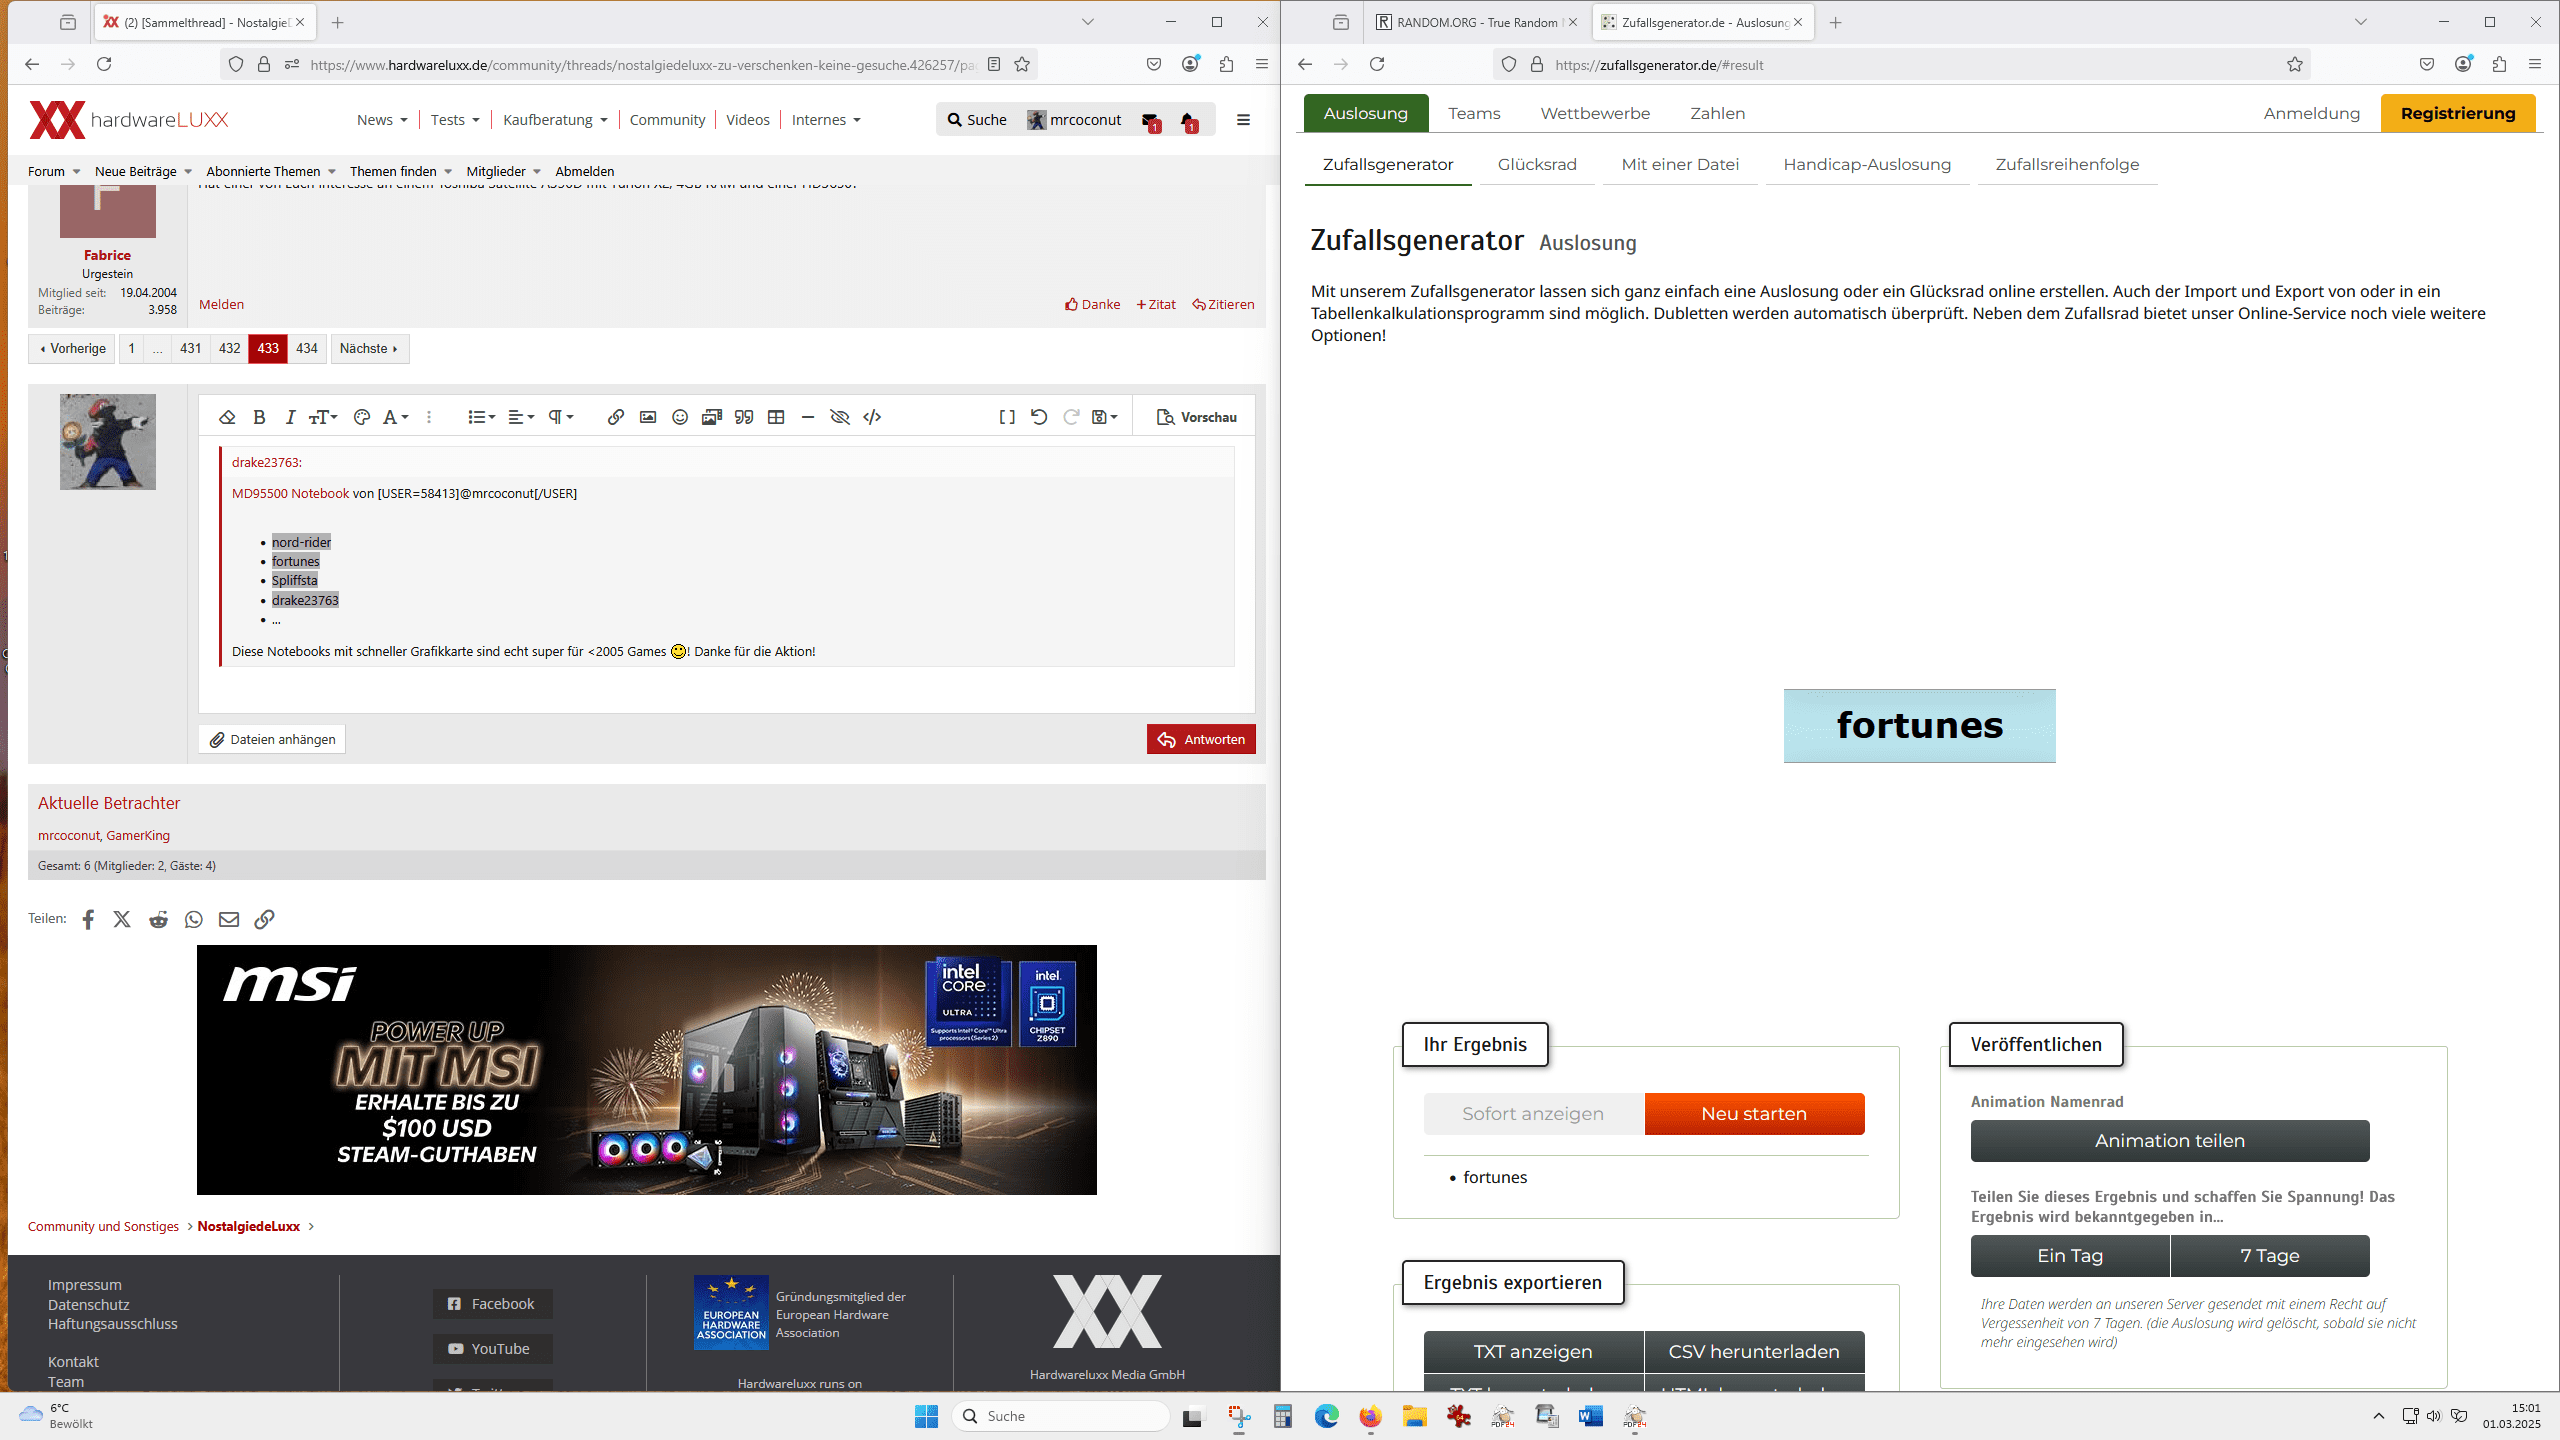Screen dimensions: 2560x1440
Task: Switch to the Glücksrad tab
Action: pyautogui.click(x=1537, y=164)
